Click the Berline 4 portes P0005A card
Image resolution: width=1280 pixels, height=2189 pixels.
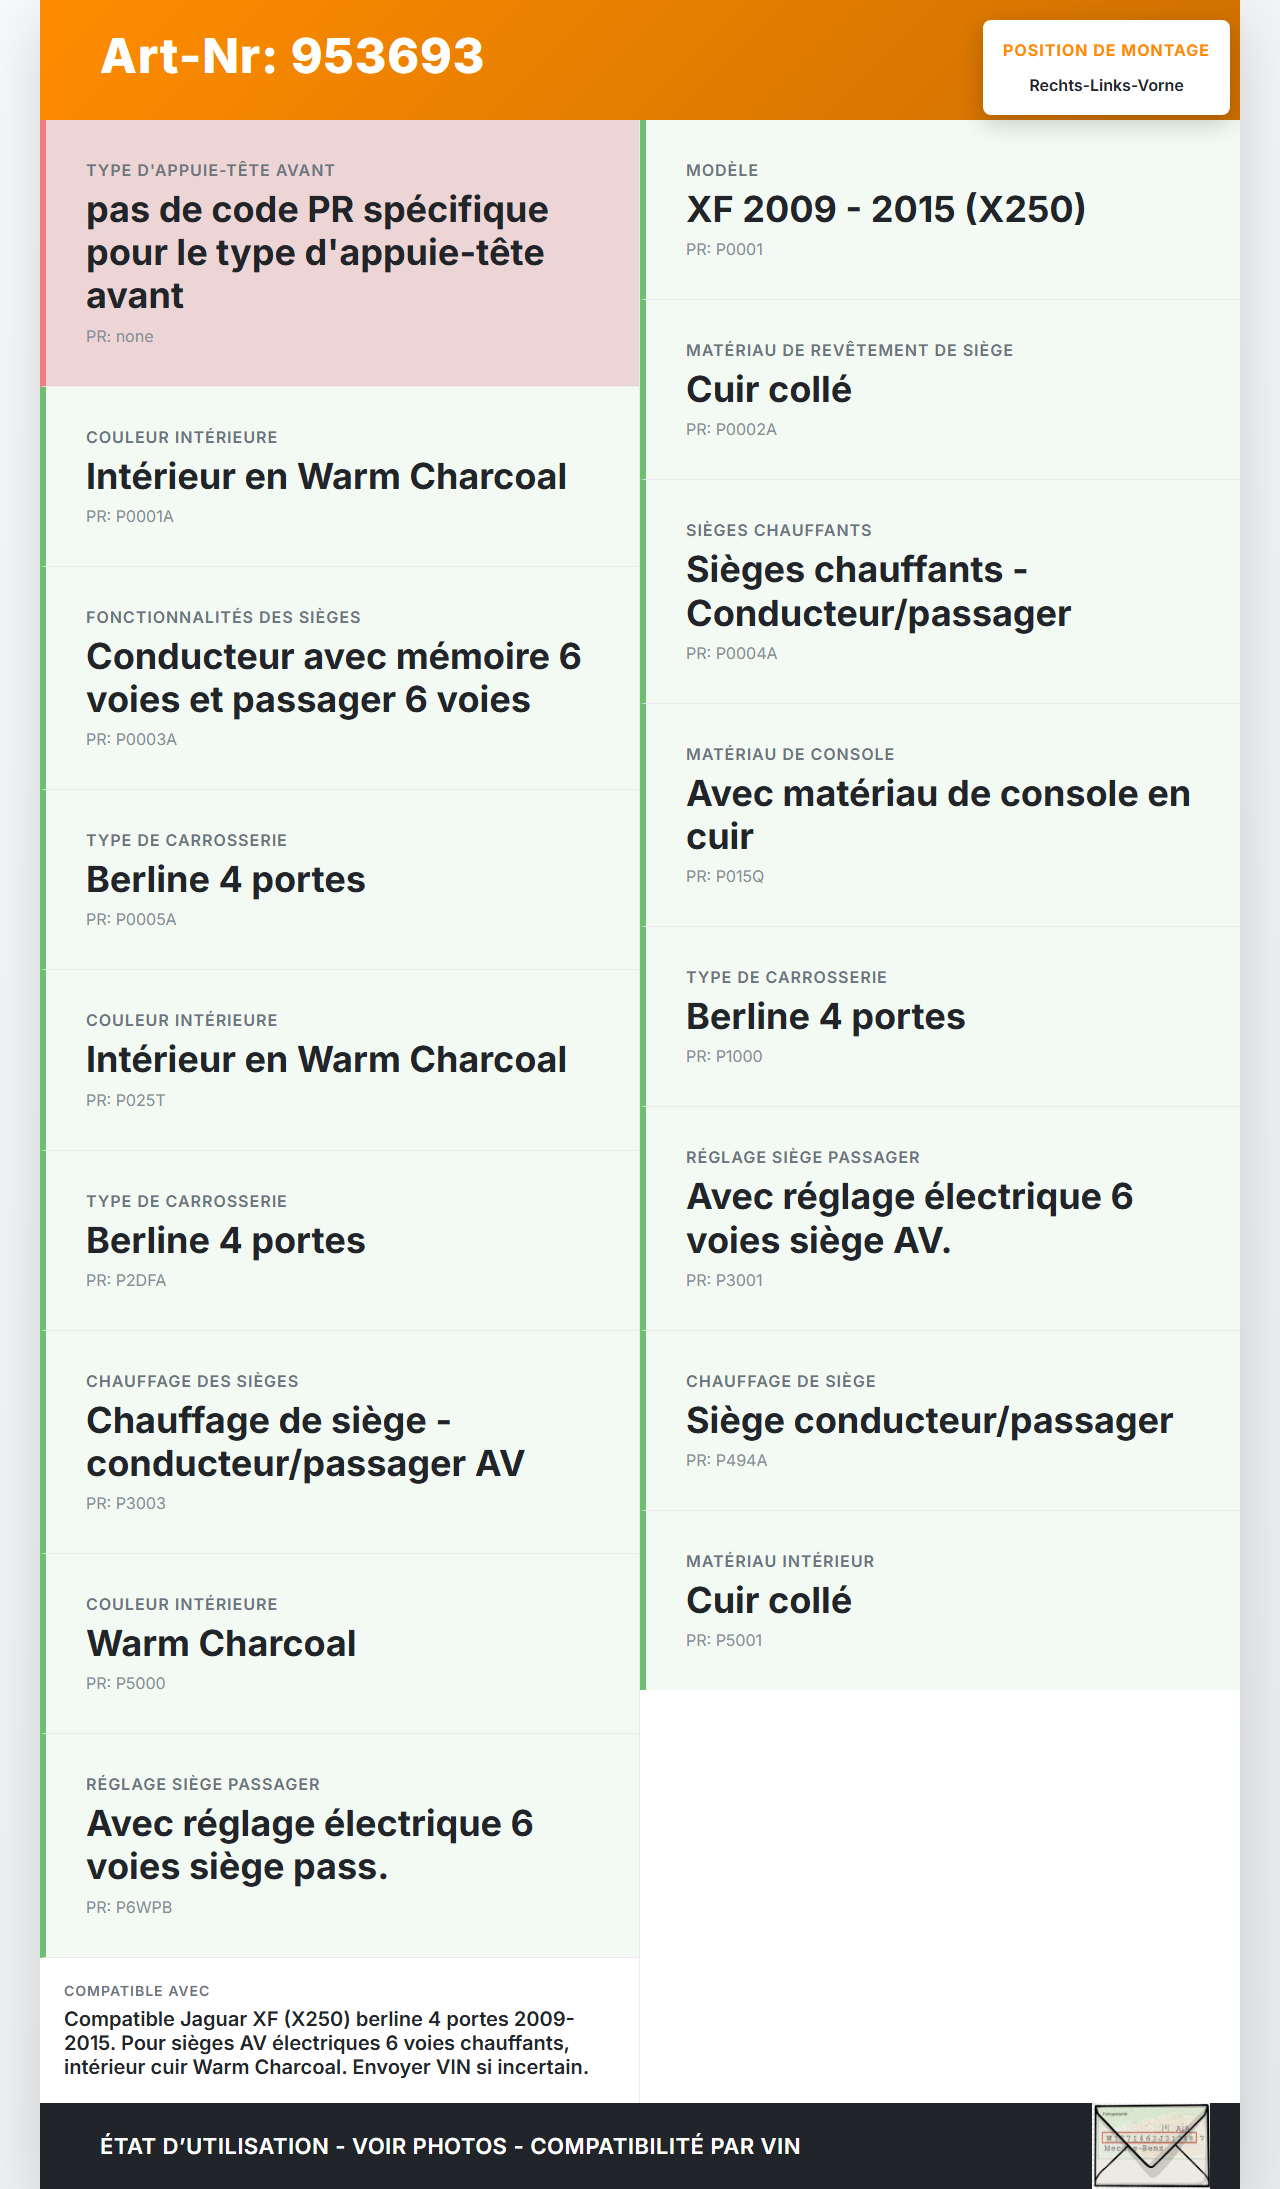(x=341, y=879)
